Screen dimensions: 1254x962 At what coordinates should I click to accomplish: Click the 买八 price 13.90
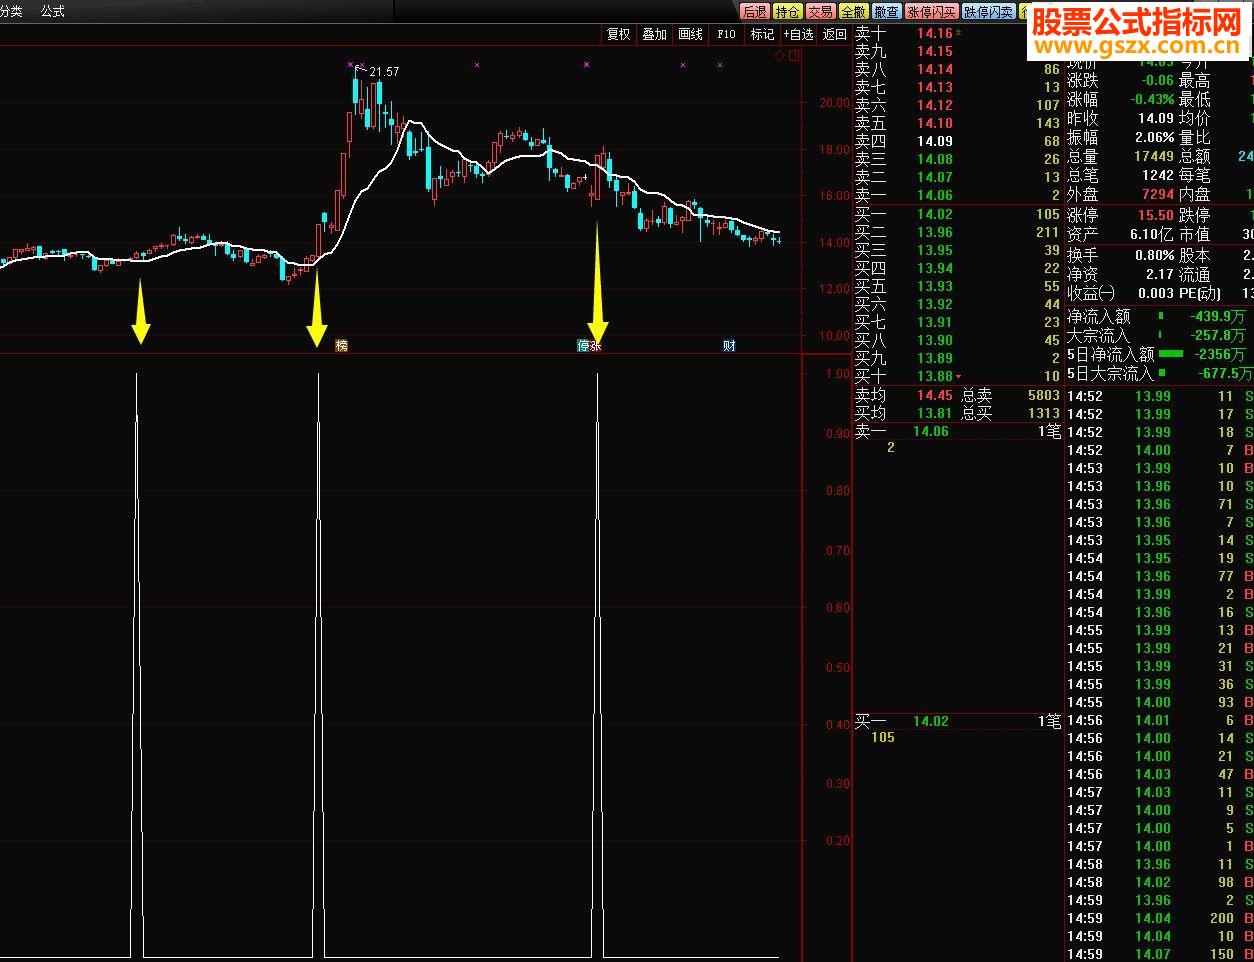coord(935,340)
